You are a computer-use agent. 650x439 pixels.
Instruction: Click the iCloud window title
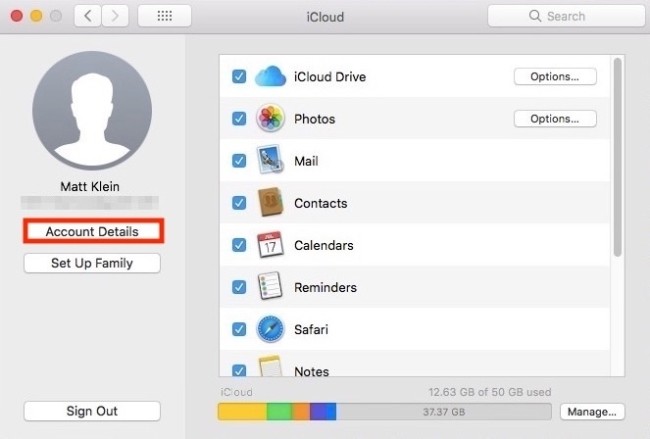pos(325,17)
